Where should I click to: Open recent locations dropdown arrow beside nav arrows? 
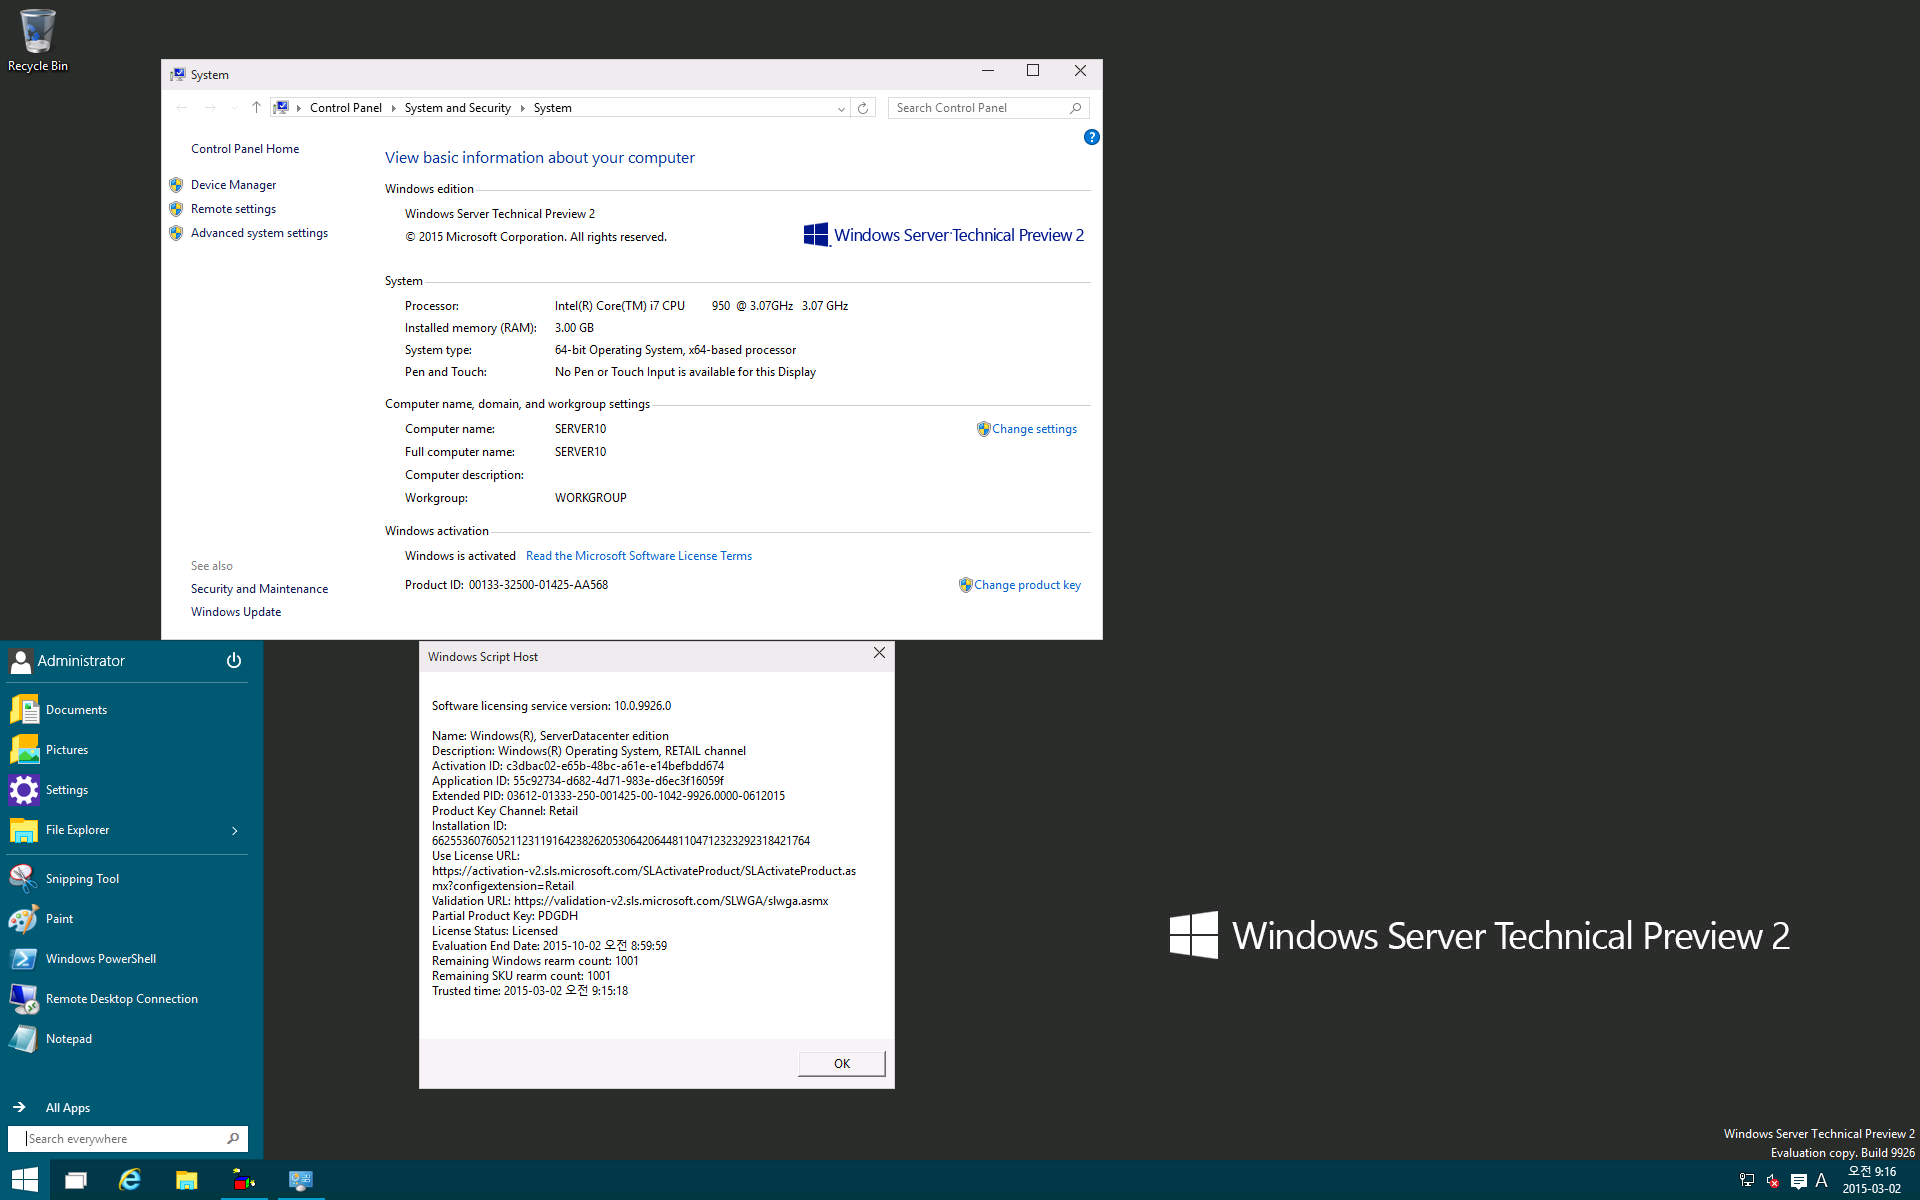(x=234, y=108)
